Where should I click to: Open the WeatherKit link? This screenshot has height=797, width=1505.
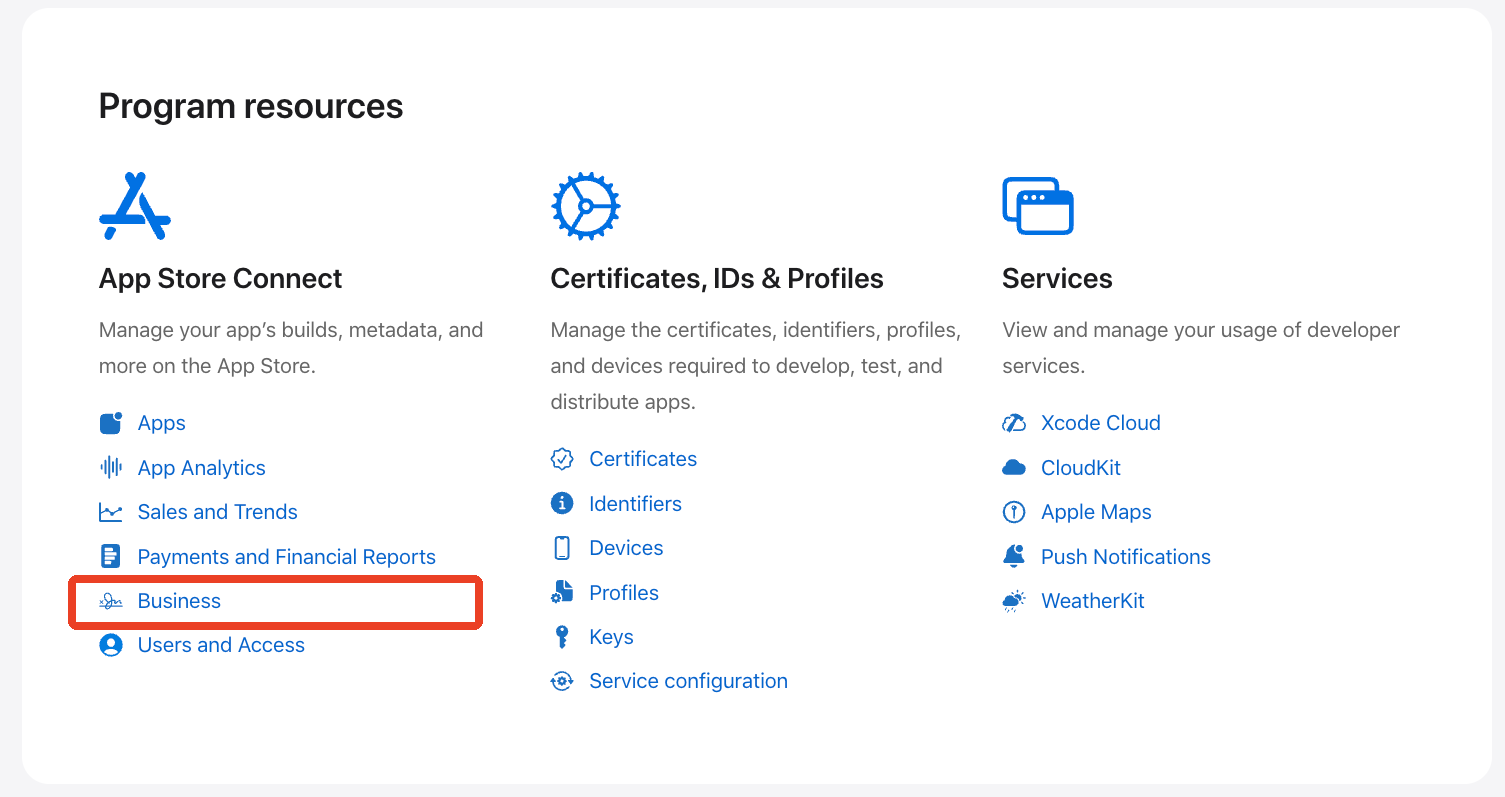(x=1093, y=601)
